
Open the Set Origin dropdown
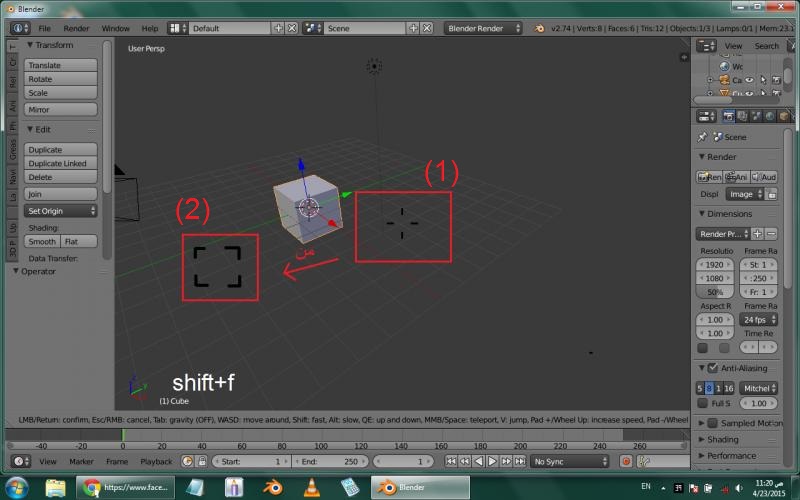[x=61, y=211]
